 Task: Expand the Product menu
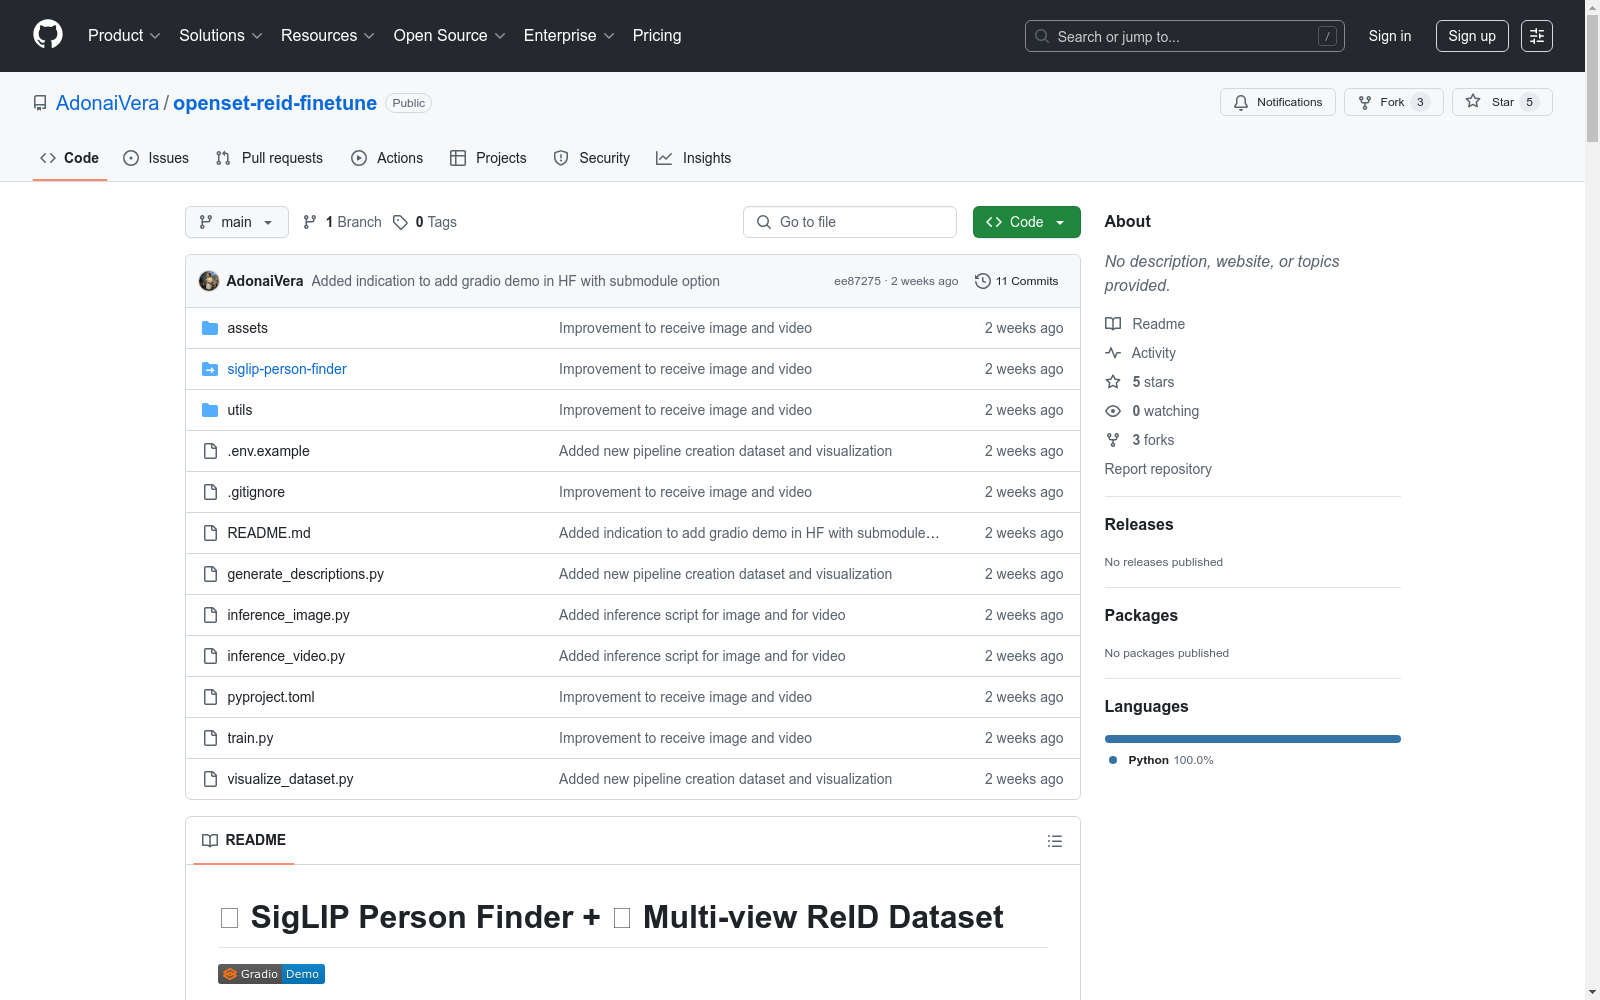click(x=124, y=36)
